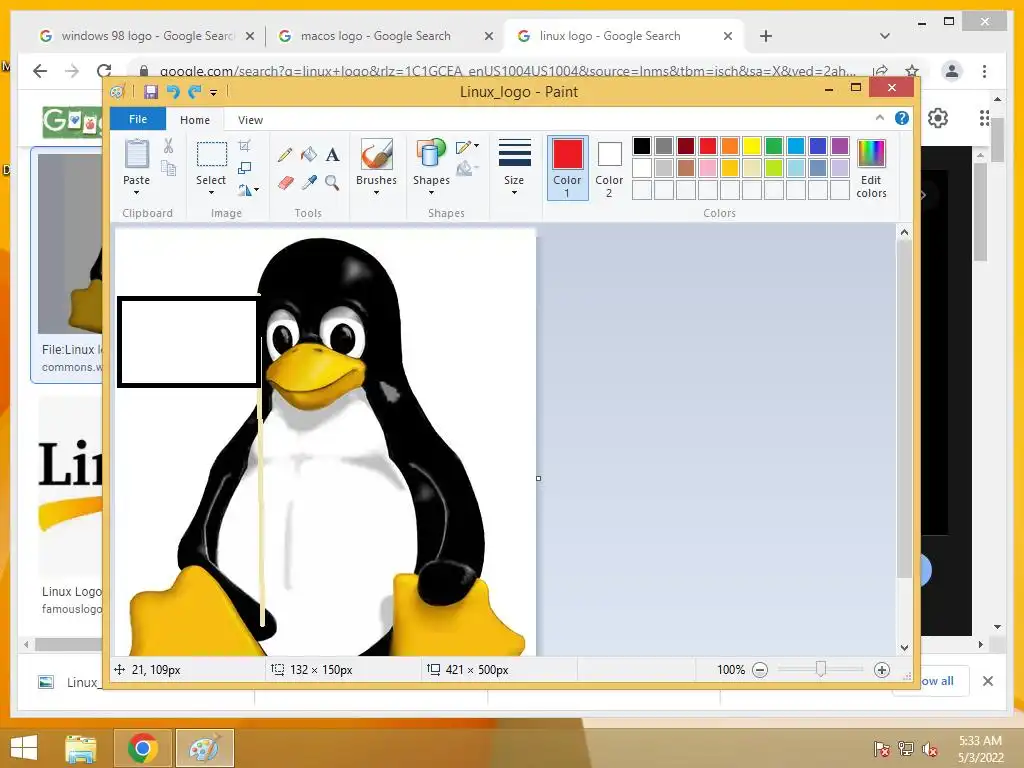Screen dimensions: 1024x768
Task: Click zoom out minus button in status bar
Action: (x=760, y=670)
